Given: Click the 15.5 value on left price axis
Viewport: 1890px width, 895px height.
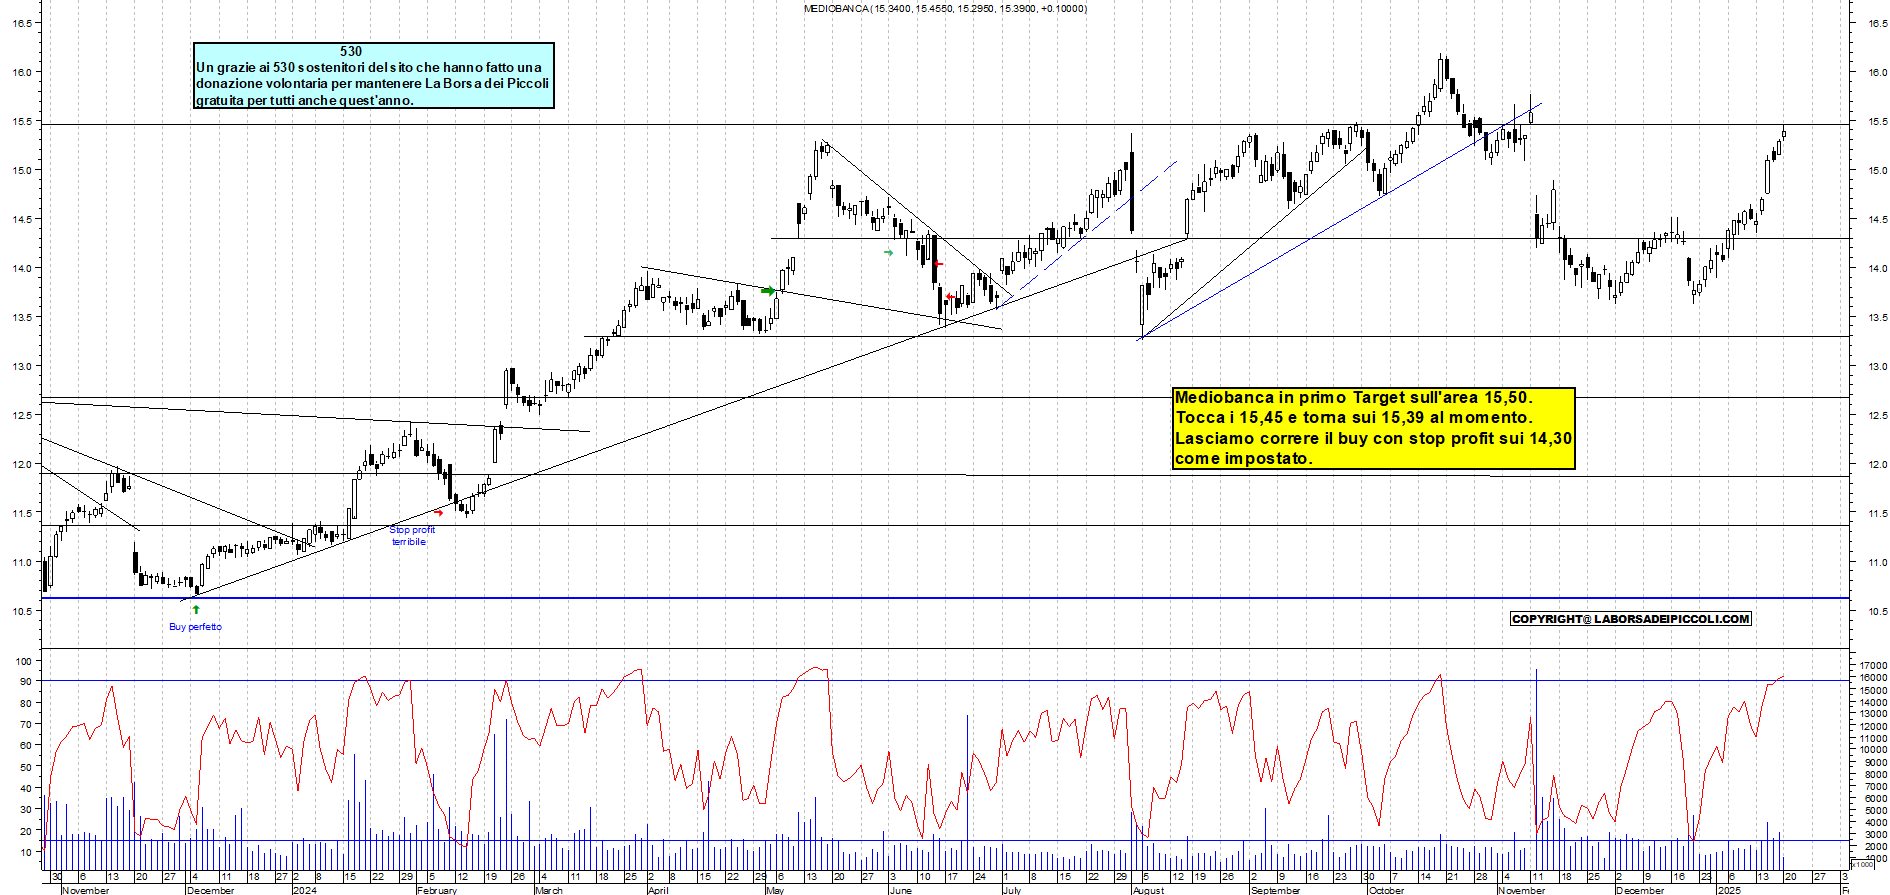Looking at the screenshot, I should (x=20, y=121).
